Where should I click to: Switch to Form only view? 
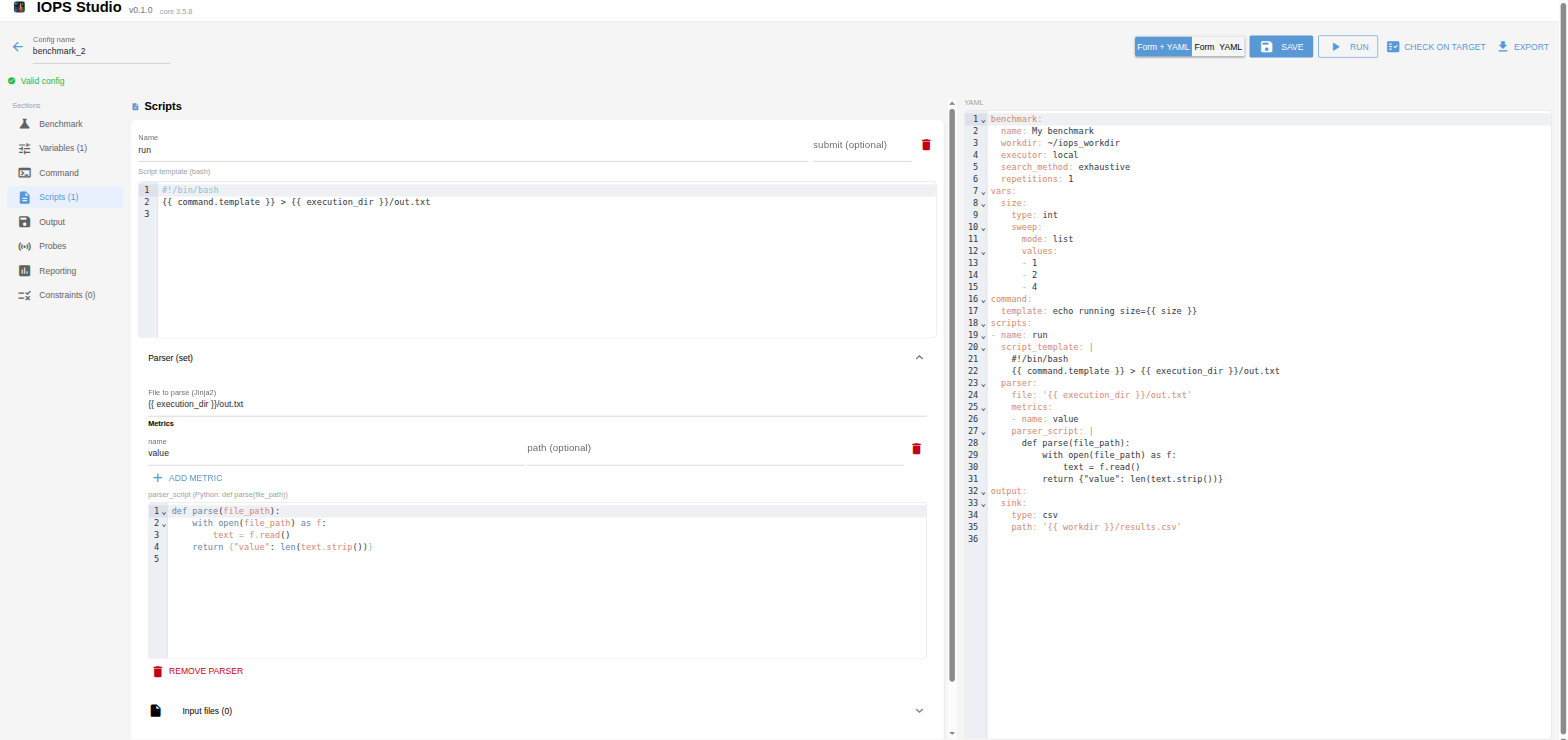click(1204, 47)
